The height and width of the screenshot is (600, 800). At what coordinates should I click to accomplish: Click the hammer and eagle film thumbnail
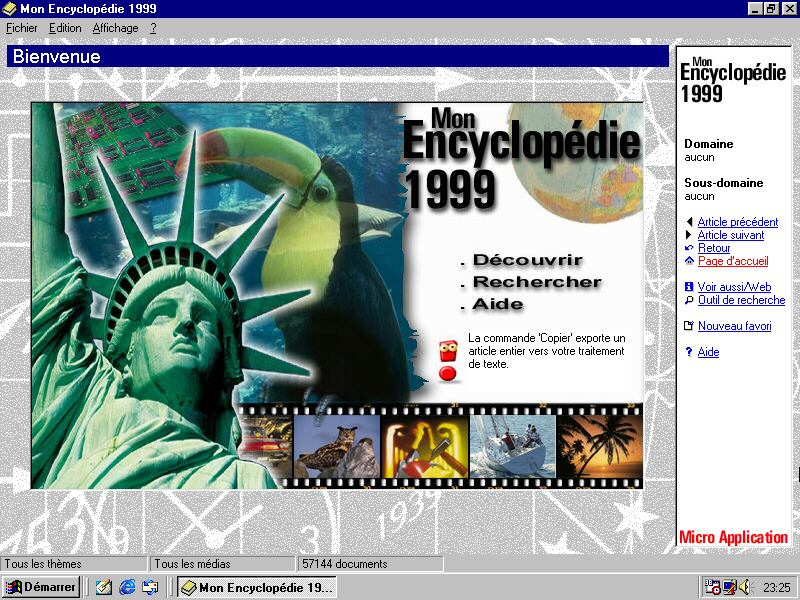pos(424,446)
